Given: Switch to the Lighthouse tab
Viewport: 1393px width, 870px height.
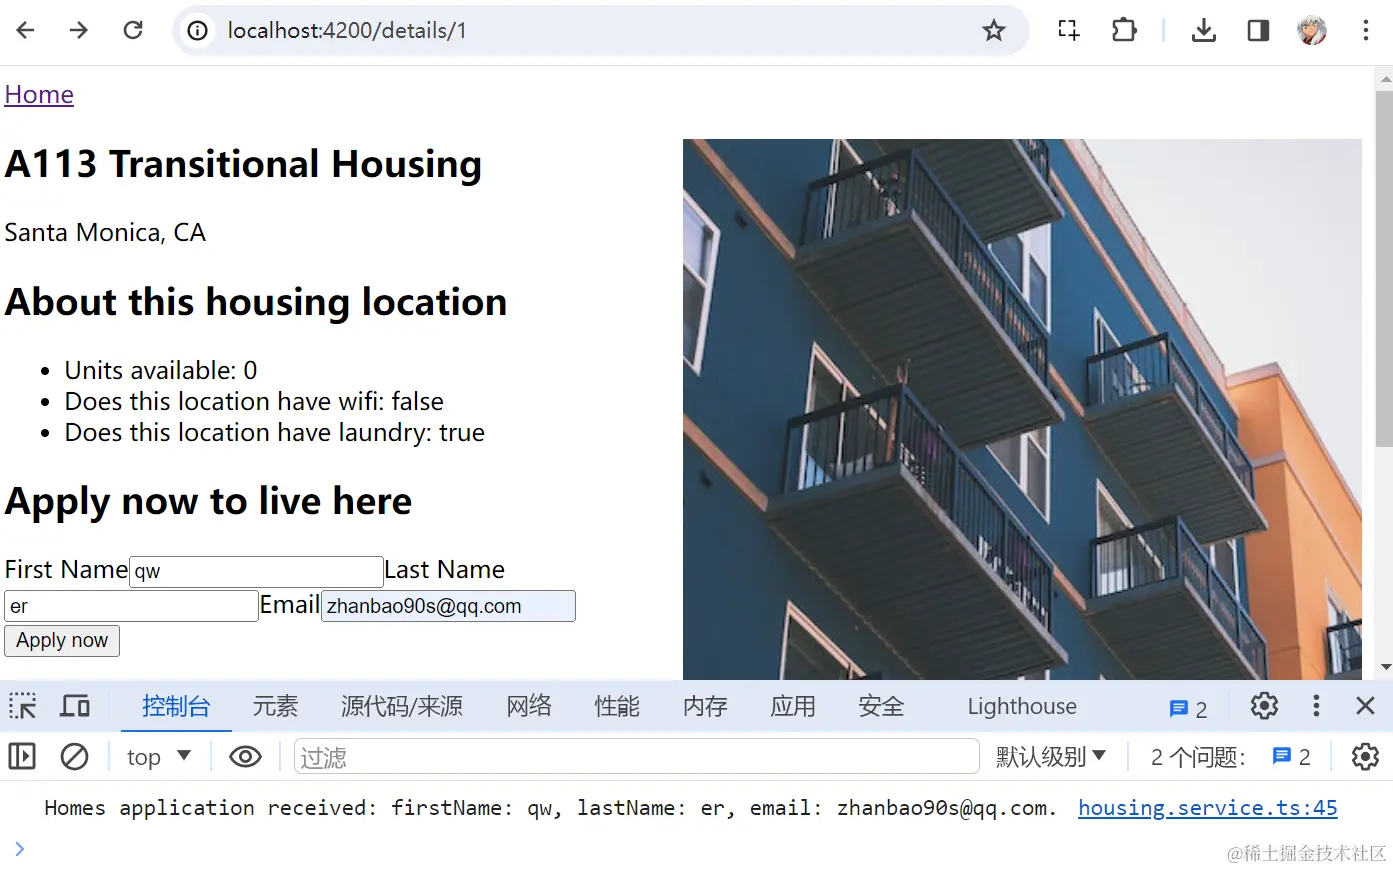Looking at the screenshot, I should tap(1022, 706).
